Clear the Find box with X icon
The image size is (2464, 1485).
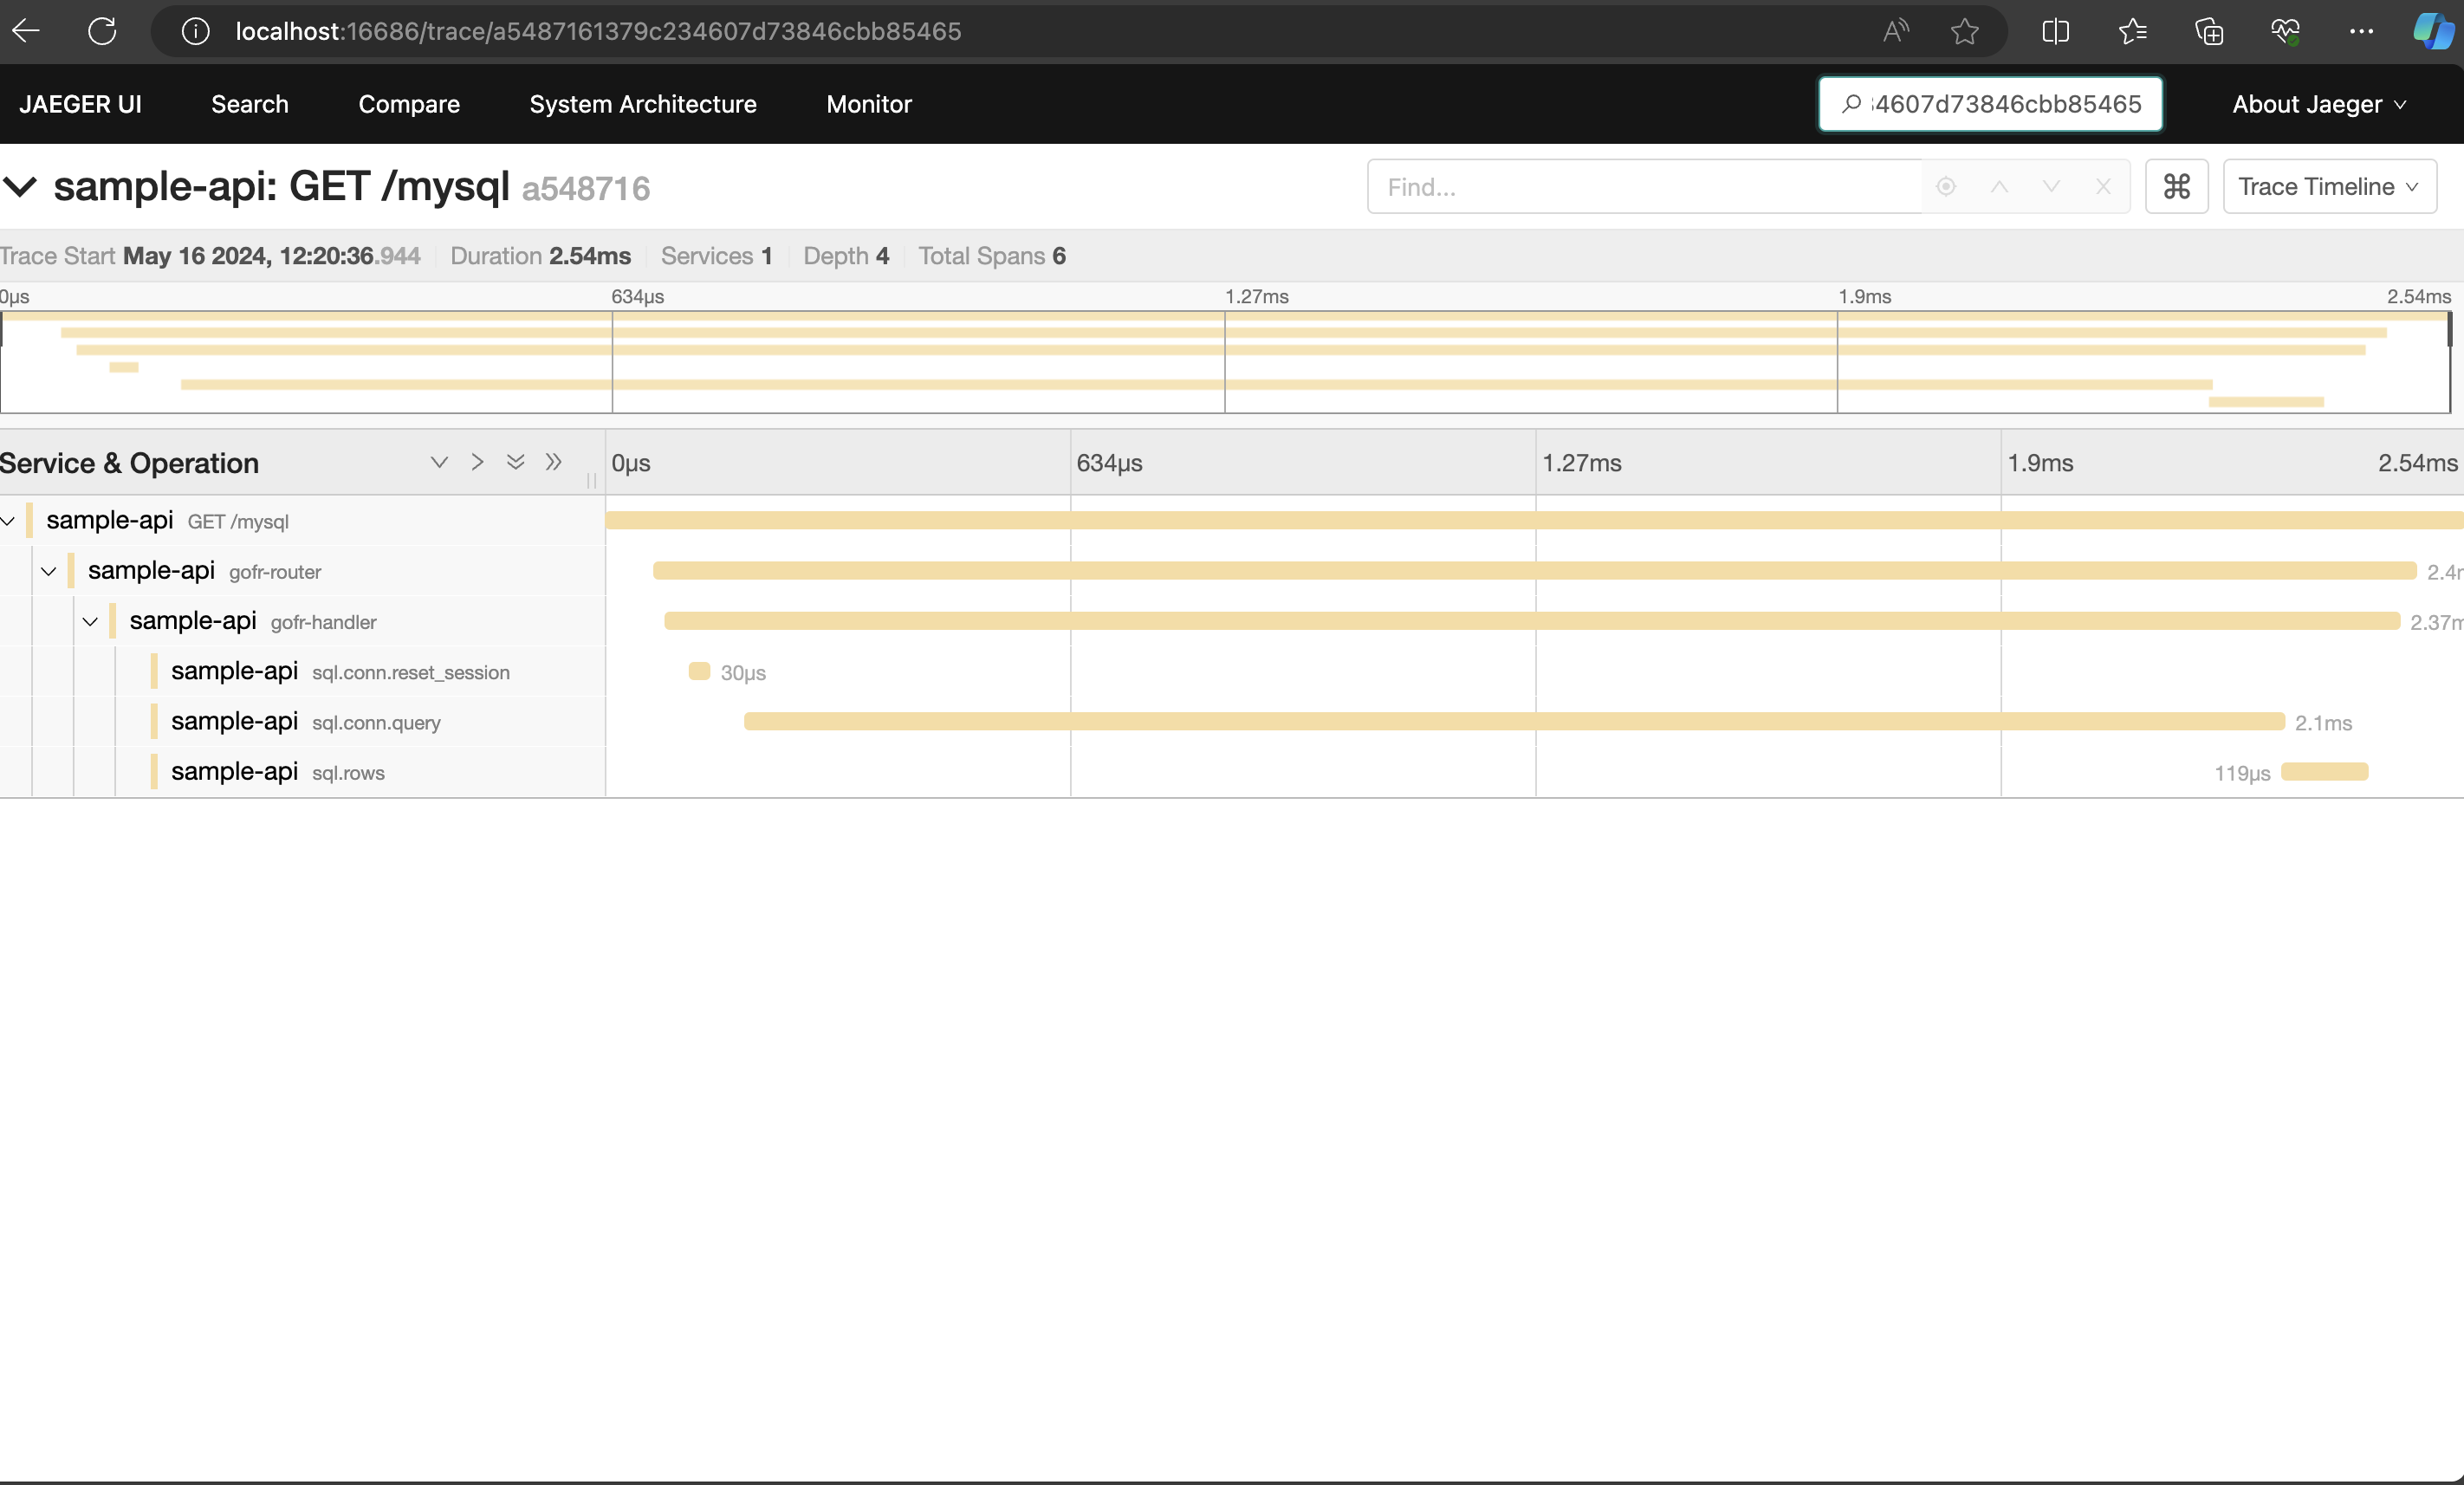2103,187
